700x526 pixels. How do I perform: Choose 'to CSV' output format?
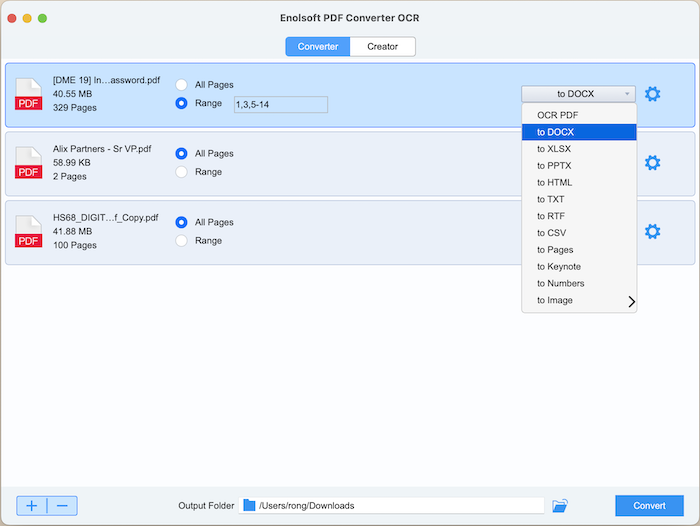(x=579, y=233)
